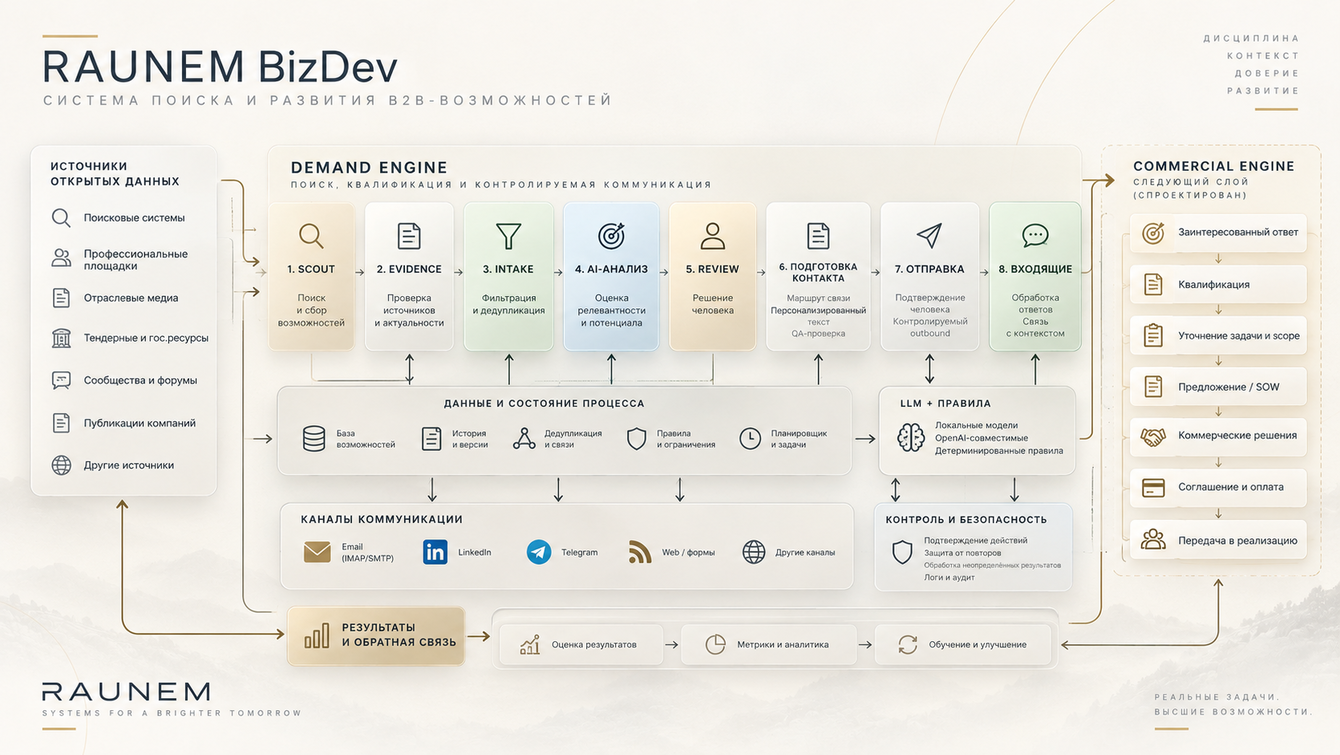Click the brain icon in LLM + ПРАВИЛА
The image size is (1340, 755).
(911, 438)
